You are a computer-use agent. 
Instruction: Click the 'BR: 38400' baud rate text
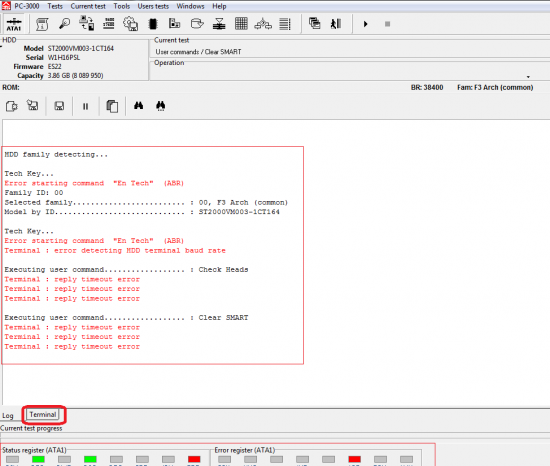click(x=427, y=87)
